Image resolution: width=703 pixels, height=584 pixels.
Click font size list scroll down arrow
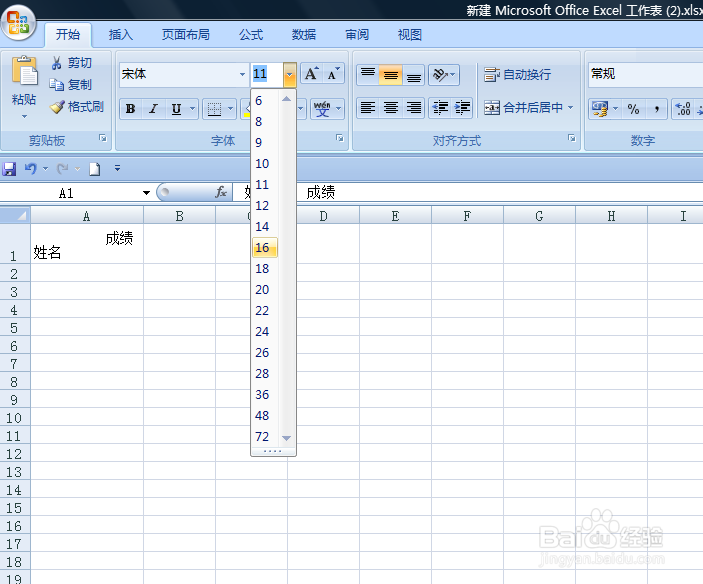[x=287, y=438]
